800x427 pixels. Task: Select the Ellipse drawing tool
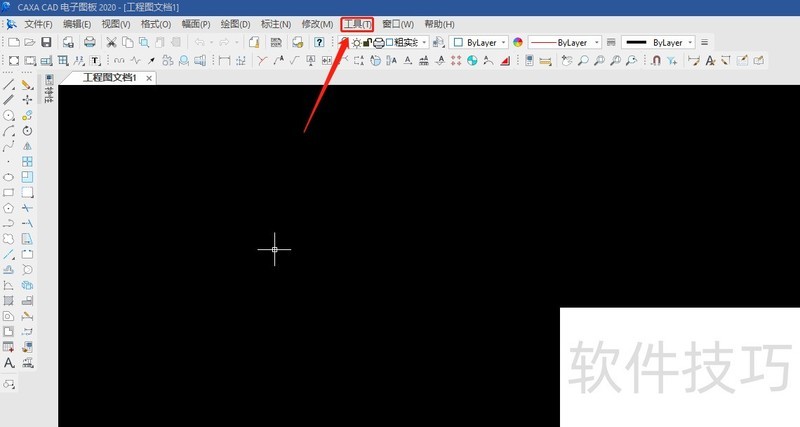pyautogui.click(x=9, y=177)
